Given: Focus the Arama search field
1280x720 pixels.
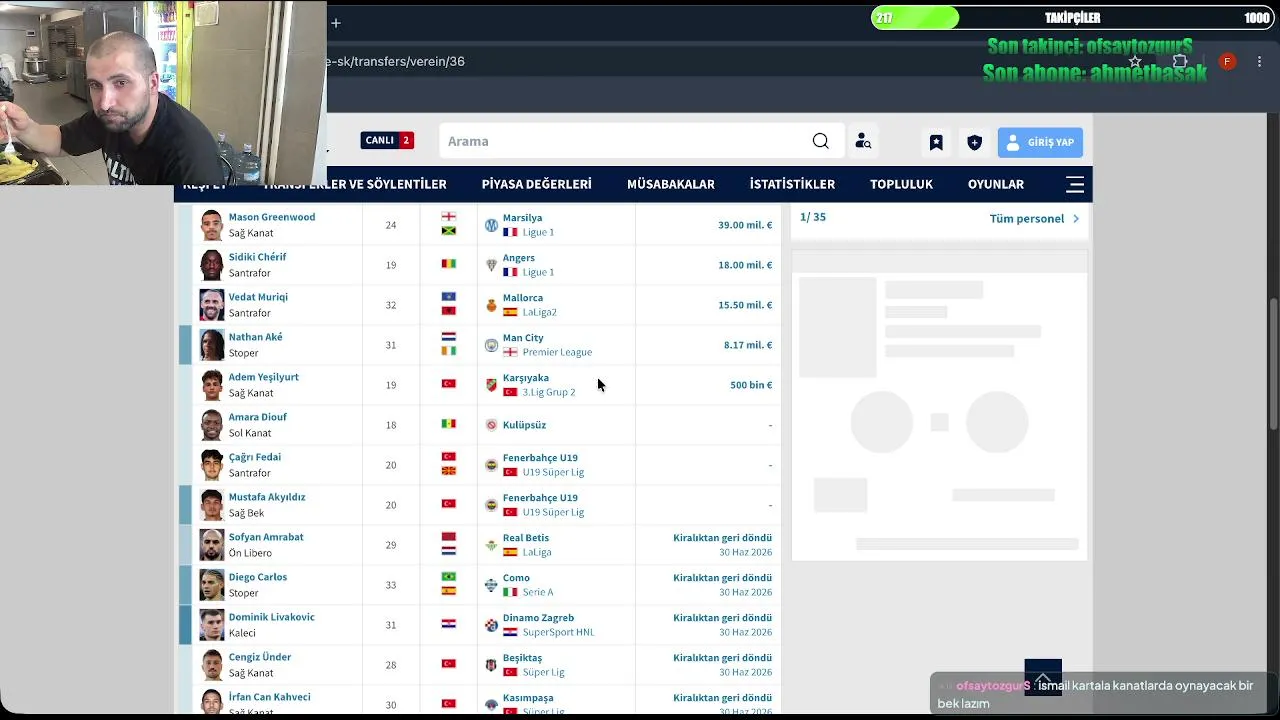Looking at the screenshot, I should click(625, 141).
